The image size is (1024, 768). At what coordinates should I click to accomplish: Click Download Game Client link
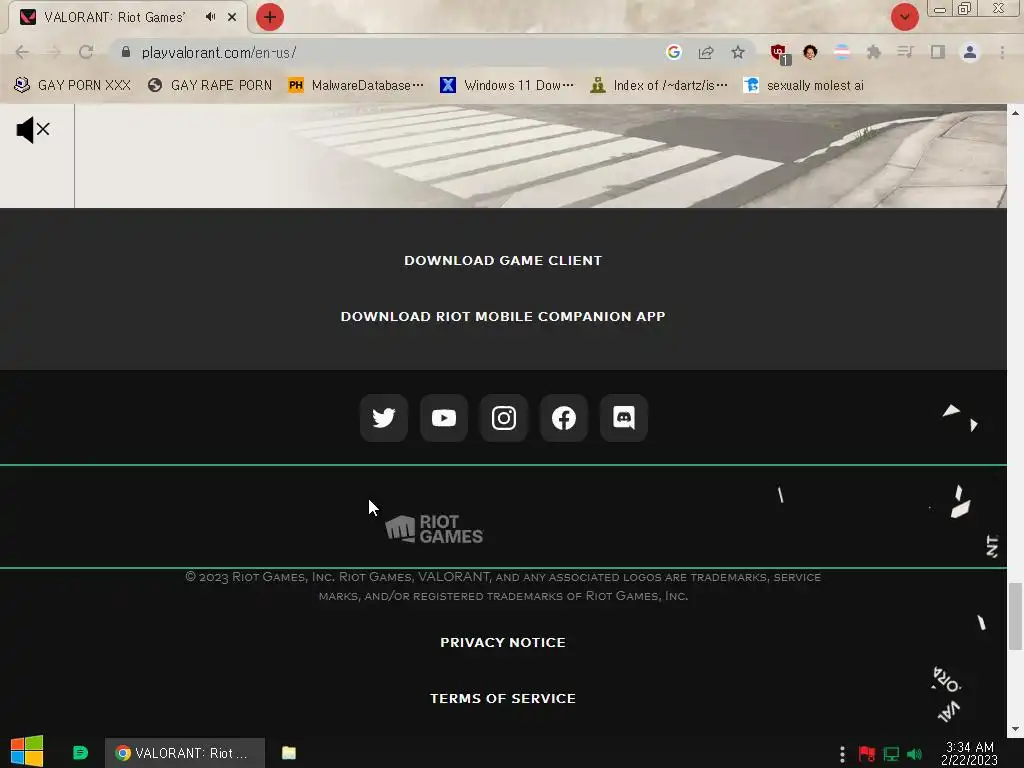[x=503, y=261]
